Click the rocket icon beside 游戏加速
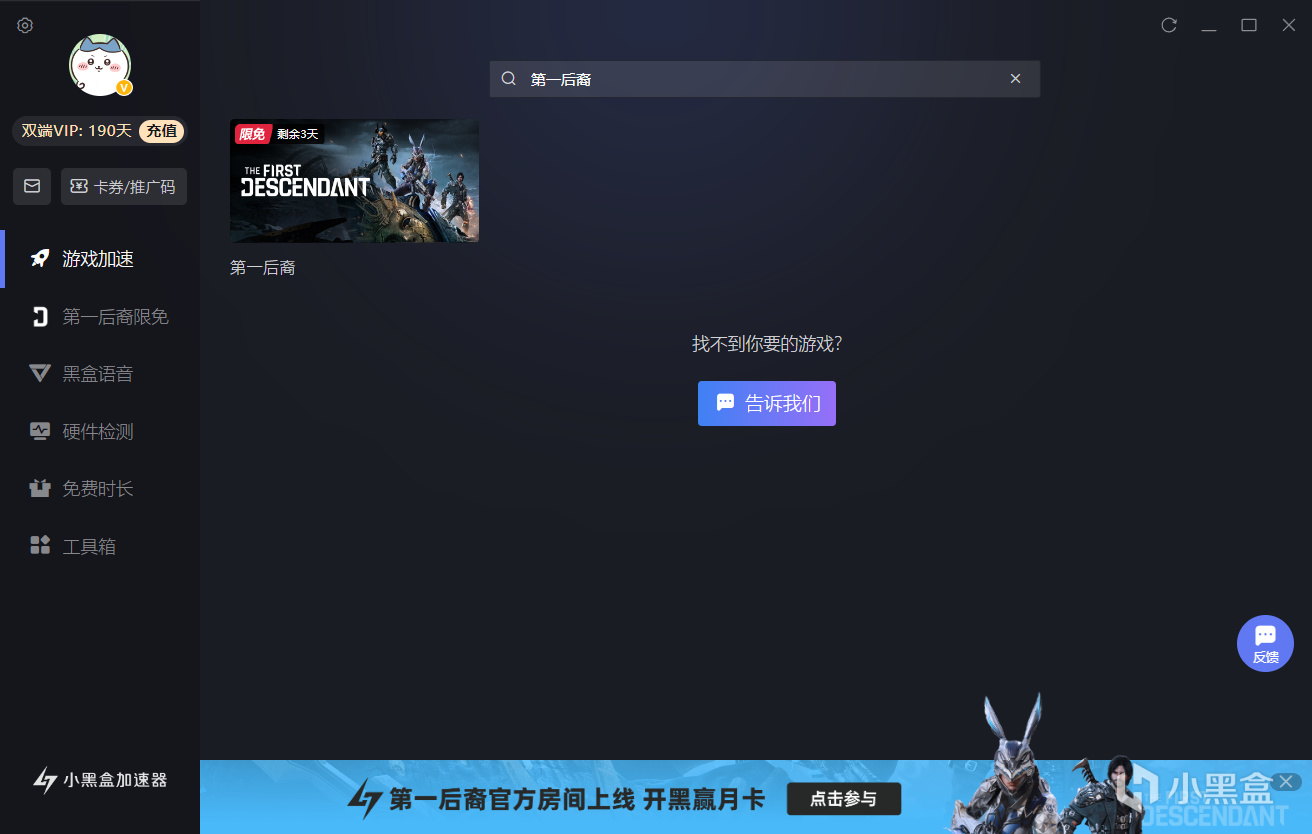This screenshot has height=834, width=1312. click(x=40, y=259)
